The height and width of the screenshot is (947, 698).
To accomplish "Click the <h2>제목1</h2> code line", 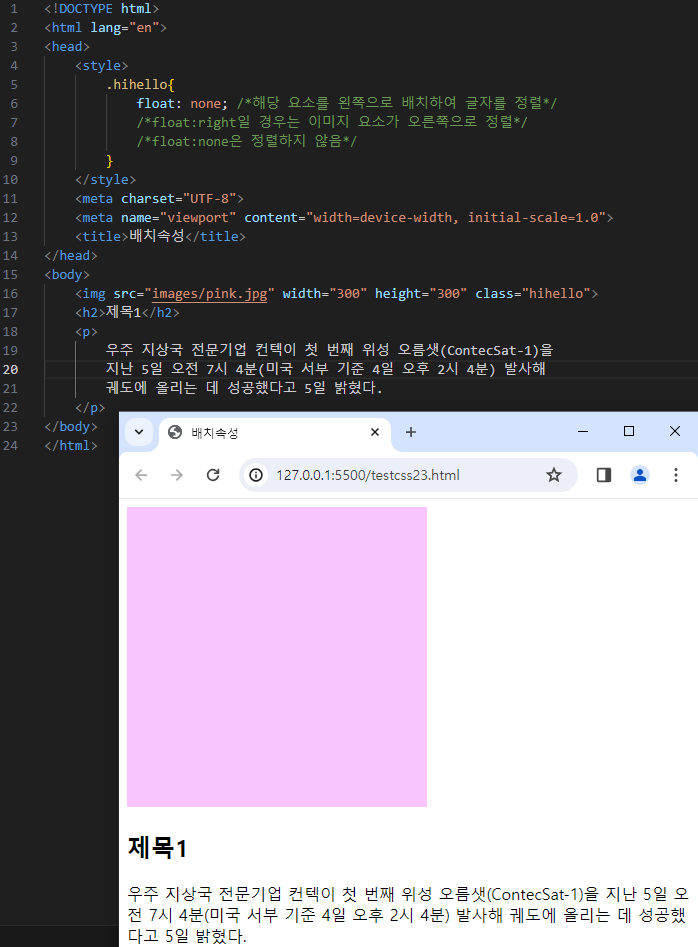I will point(127,312).
